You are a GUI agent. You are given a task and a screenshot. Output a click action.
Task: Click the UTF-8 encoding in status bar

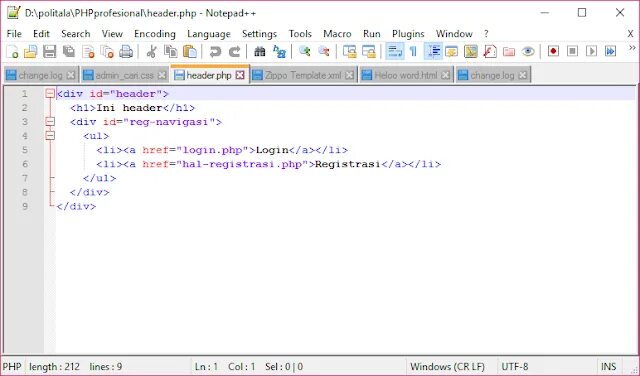[515, 367]
